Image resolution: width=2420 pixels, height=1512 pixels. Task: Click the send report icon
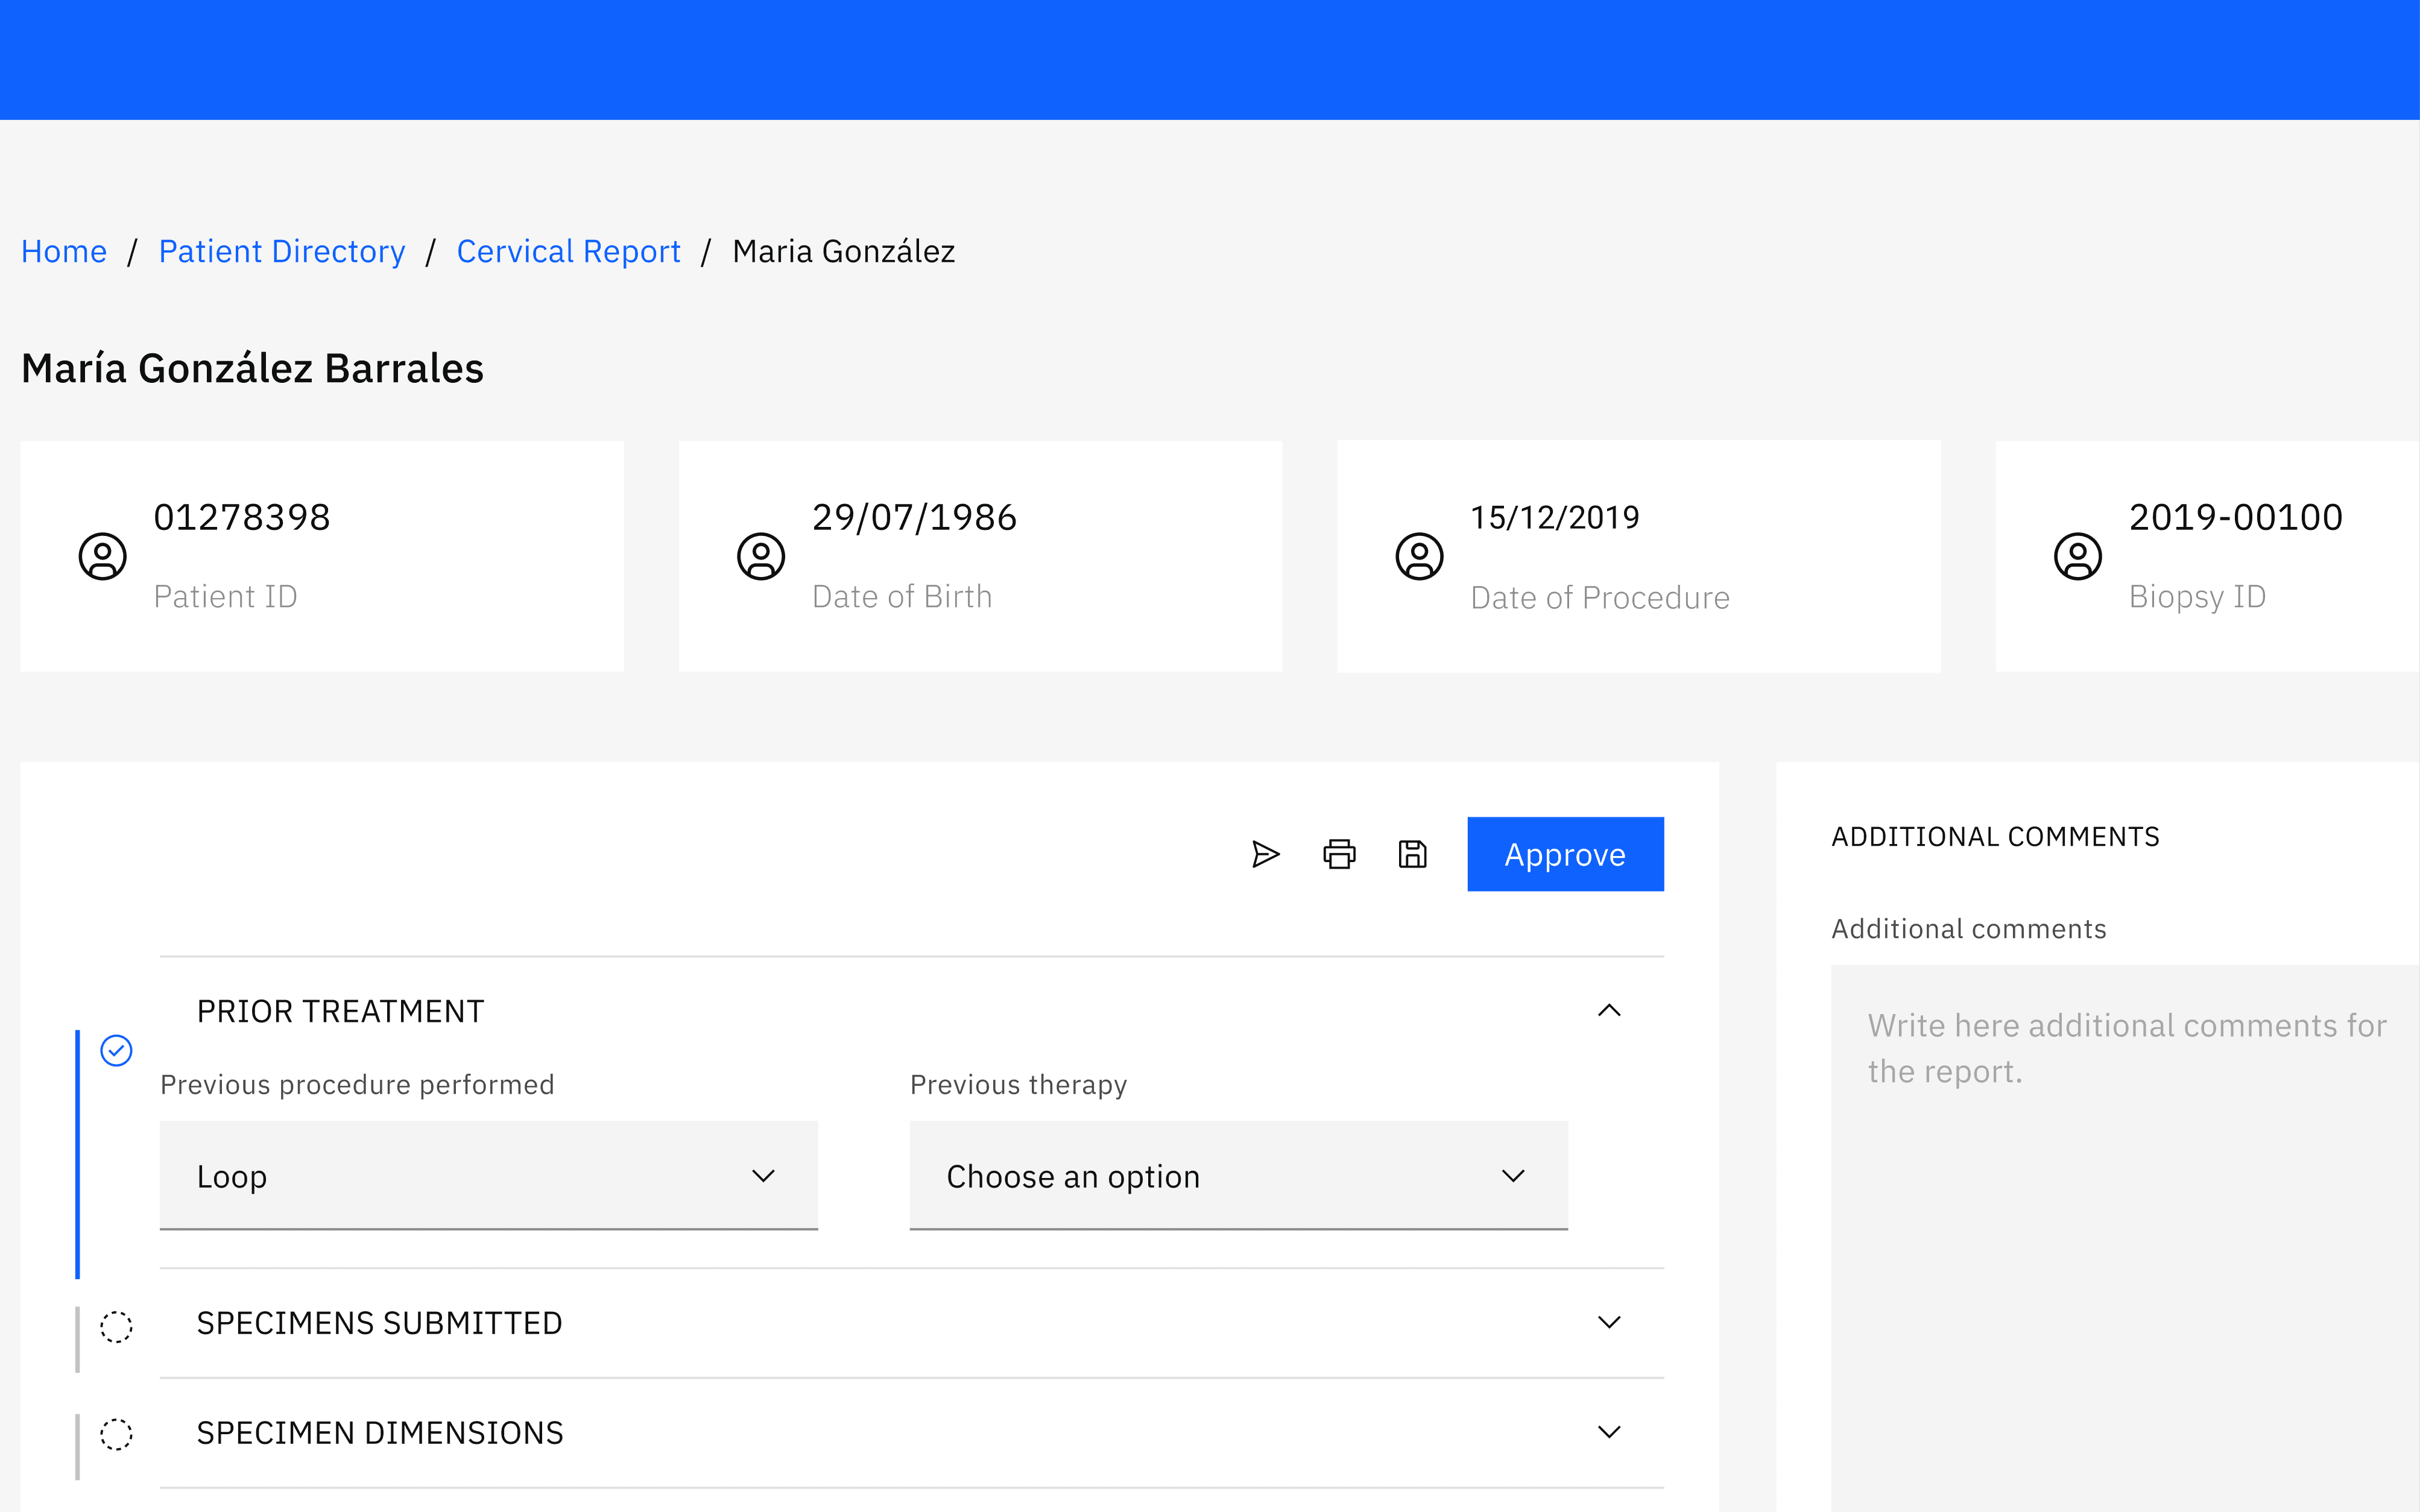coord(1265,854)
